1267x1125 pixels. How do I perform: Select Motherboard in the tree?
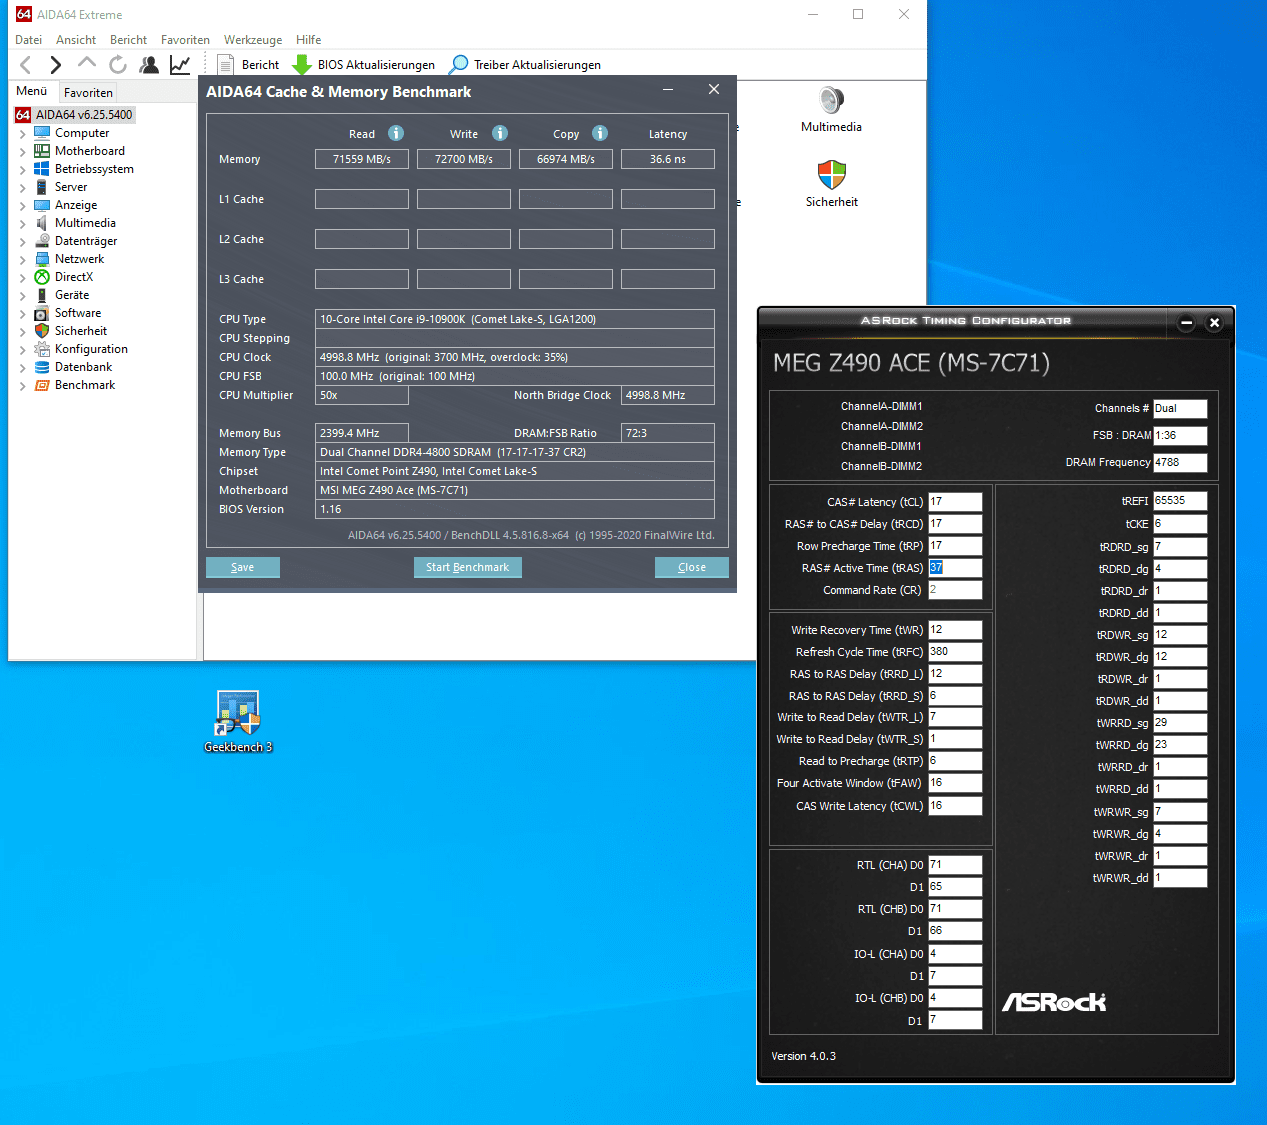(x=90, y=151)
